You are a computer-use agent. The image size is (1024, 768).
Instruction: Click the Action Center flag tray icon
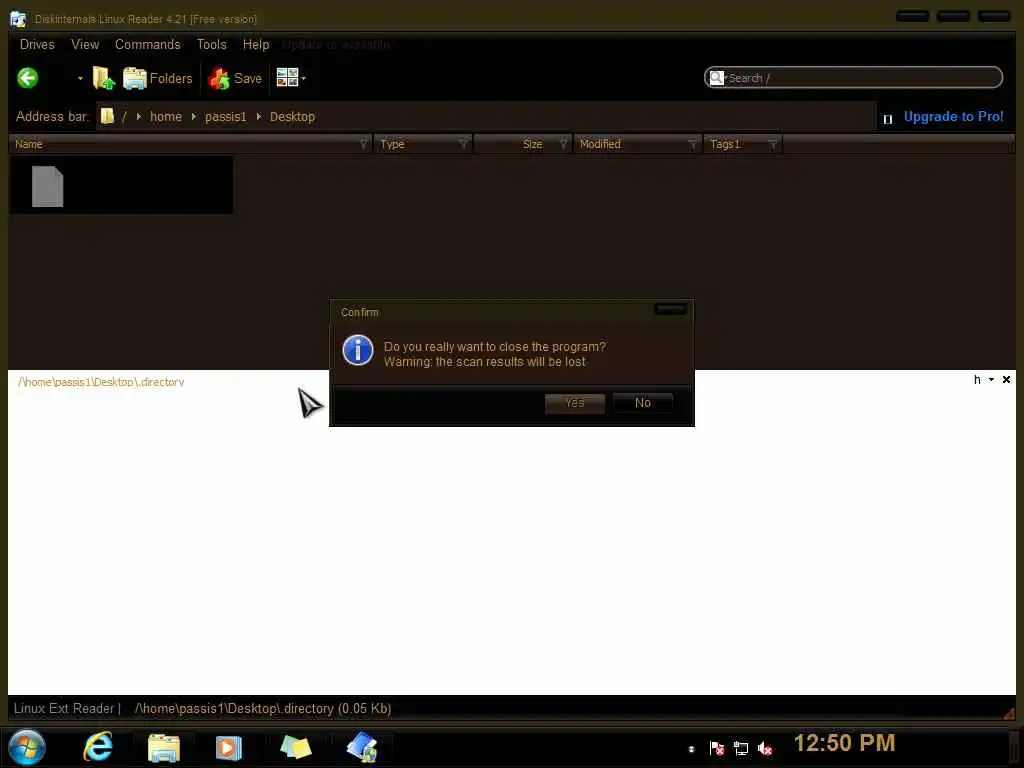716,748
